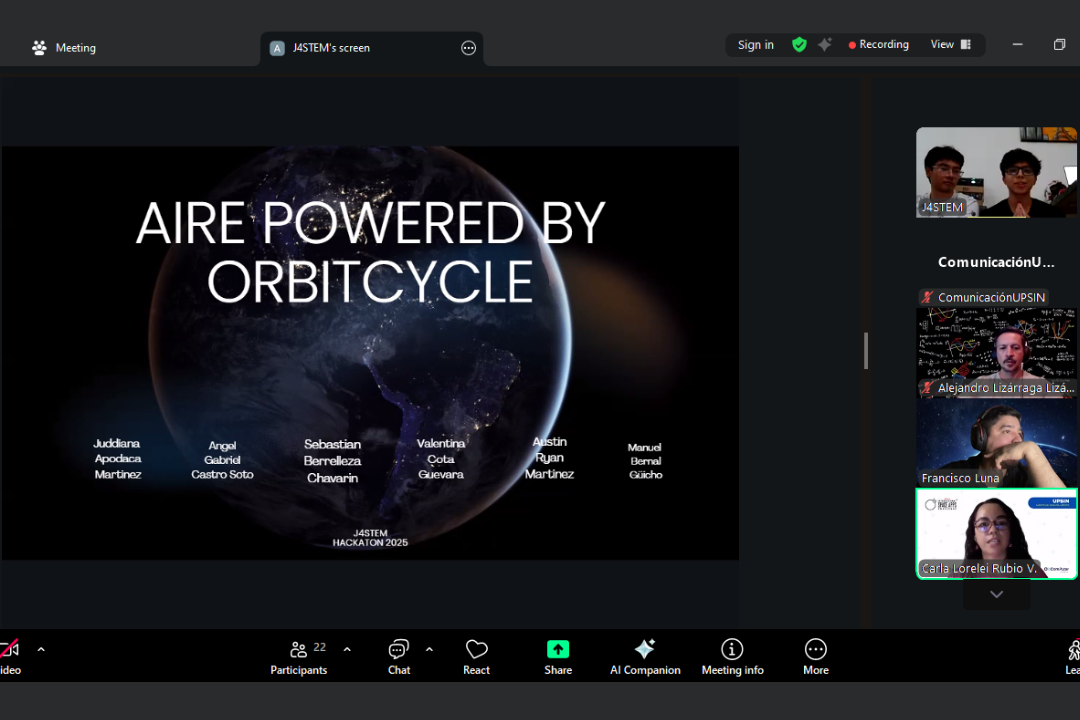Click the green Share screen button
The height and width of the screenshot is (720, 1080).
pos(558,657)
